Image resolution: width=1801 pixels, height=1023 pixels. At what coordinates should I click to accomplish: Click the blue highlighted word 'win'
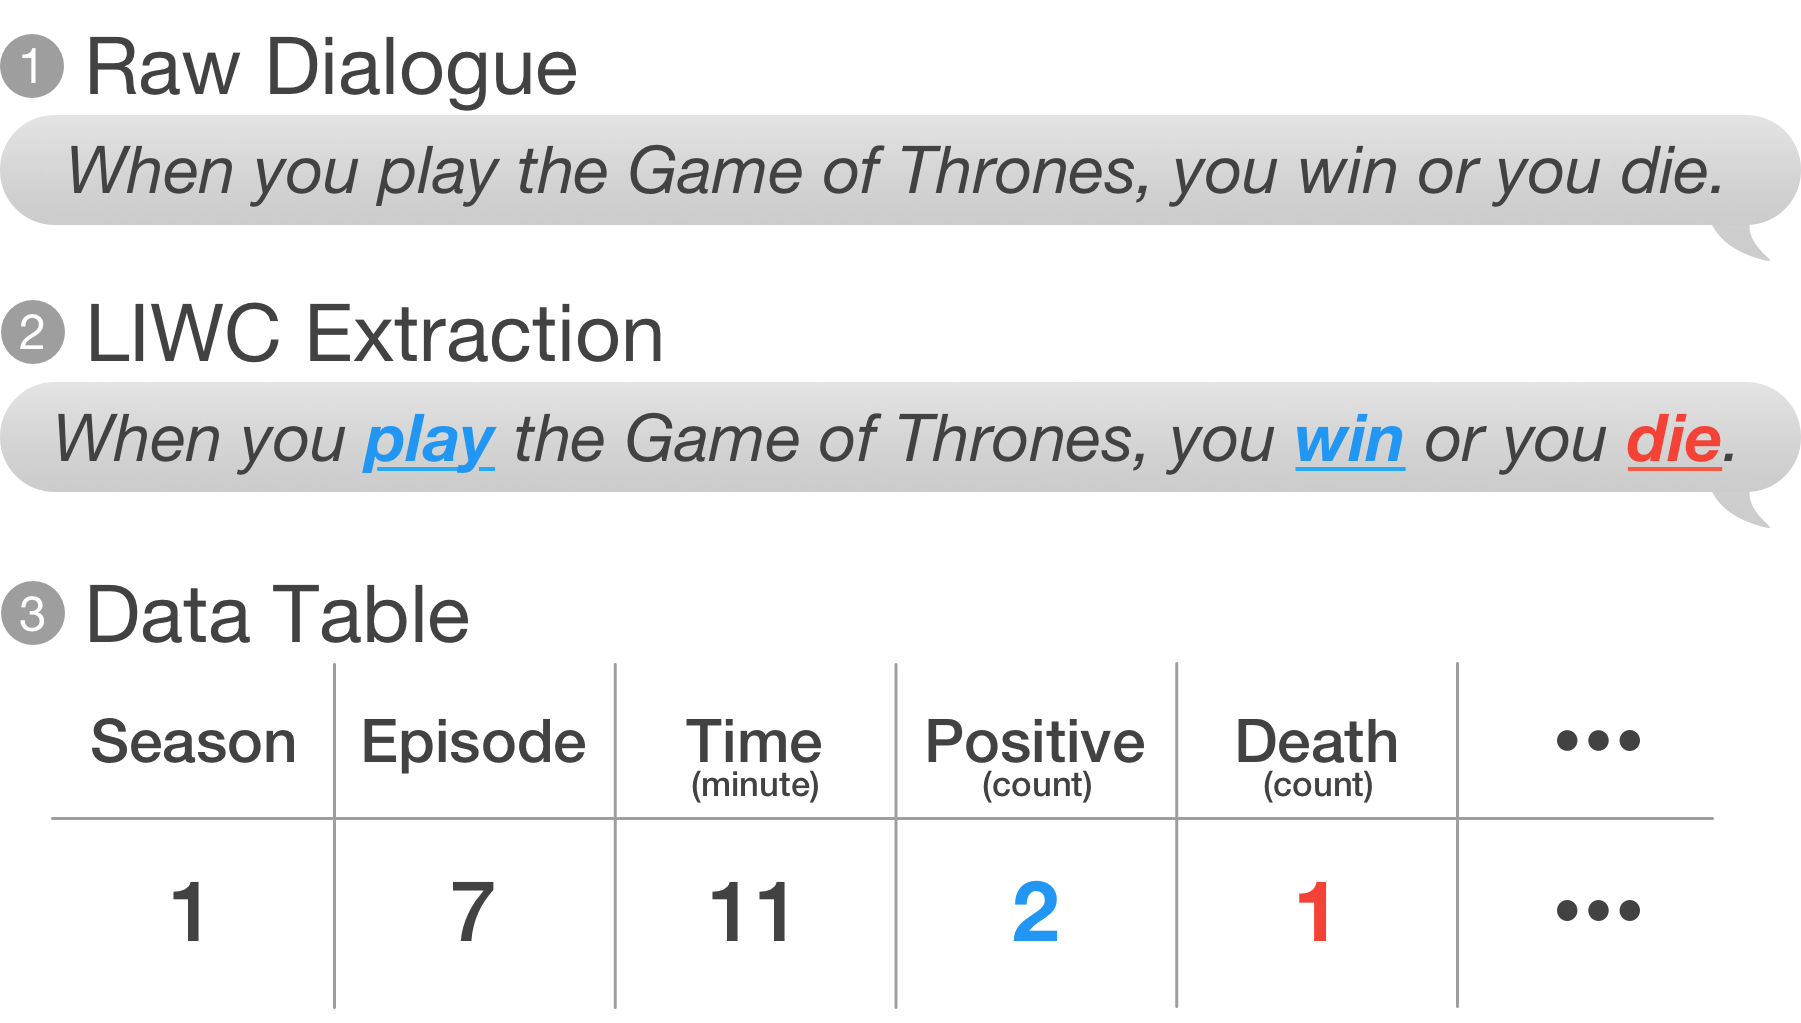point(1350,441)
